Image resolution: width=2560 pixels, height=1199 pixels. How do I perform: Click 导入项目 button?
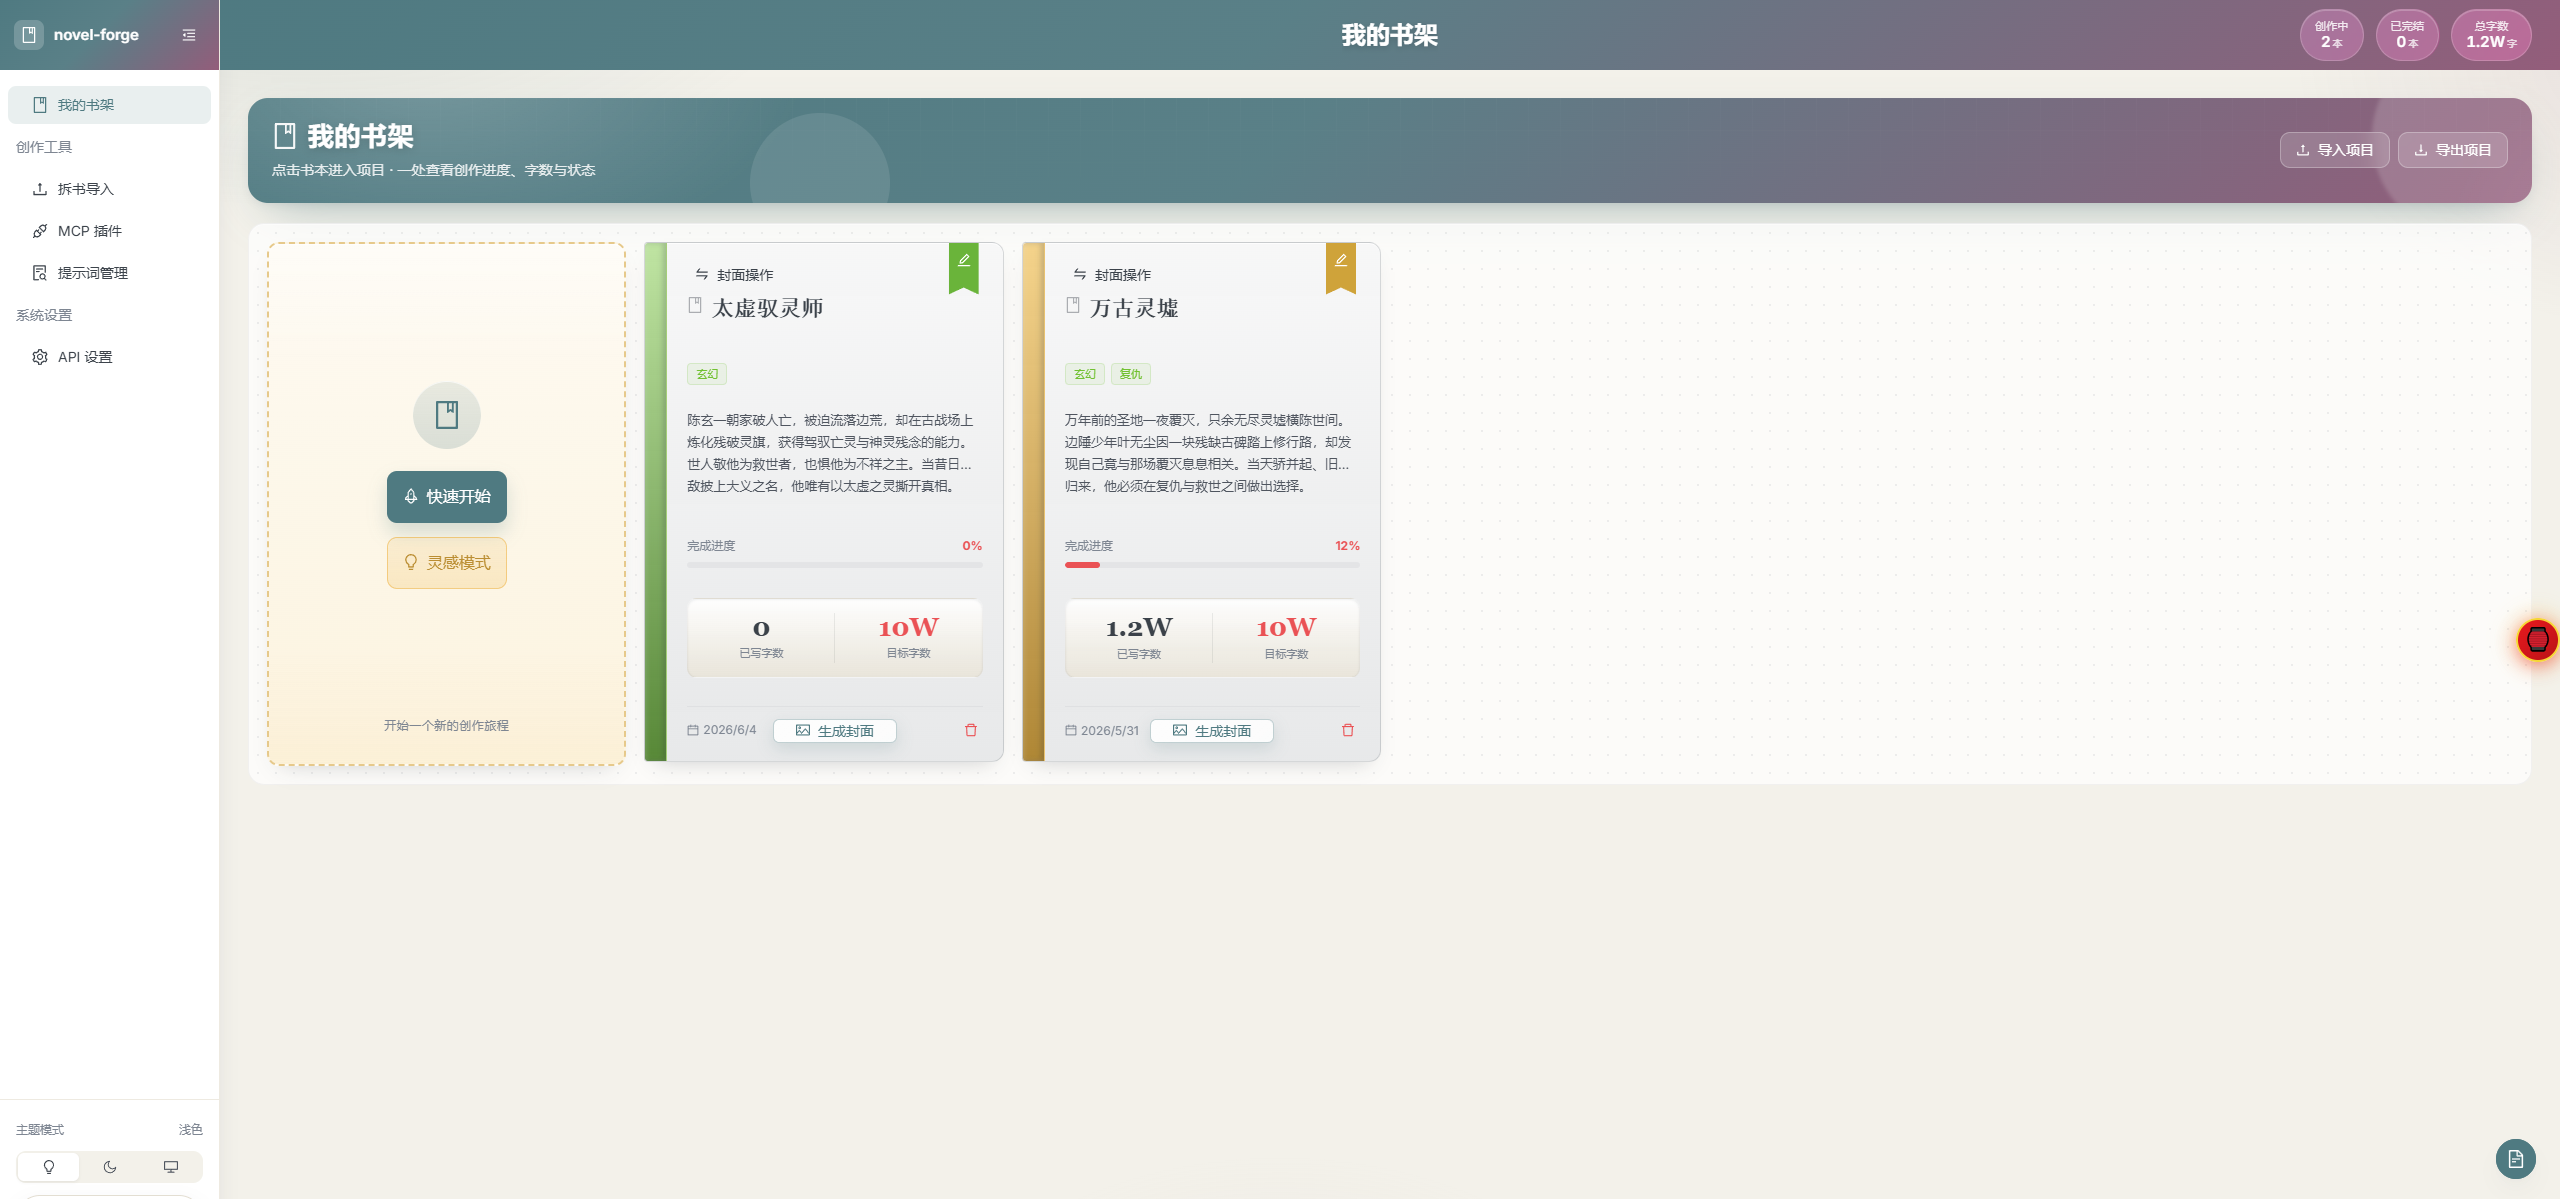pos(2334,150)
